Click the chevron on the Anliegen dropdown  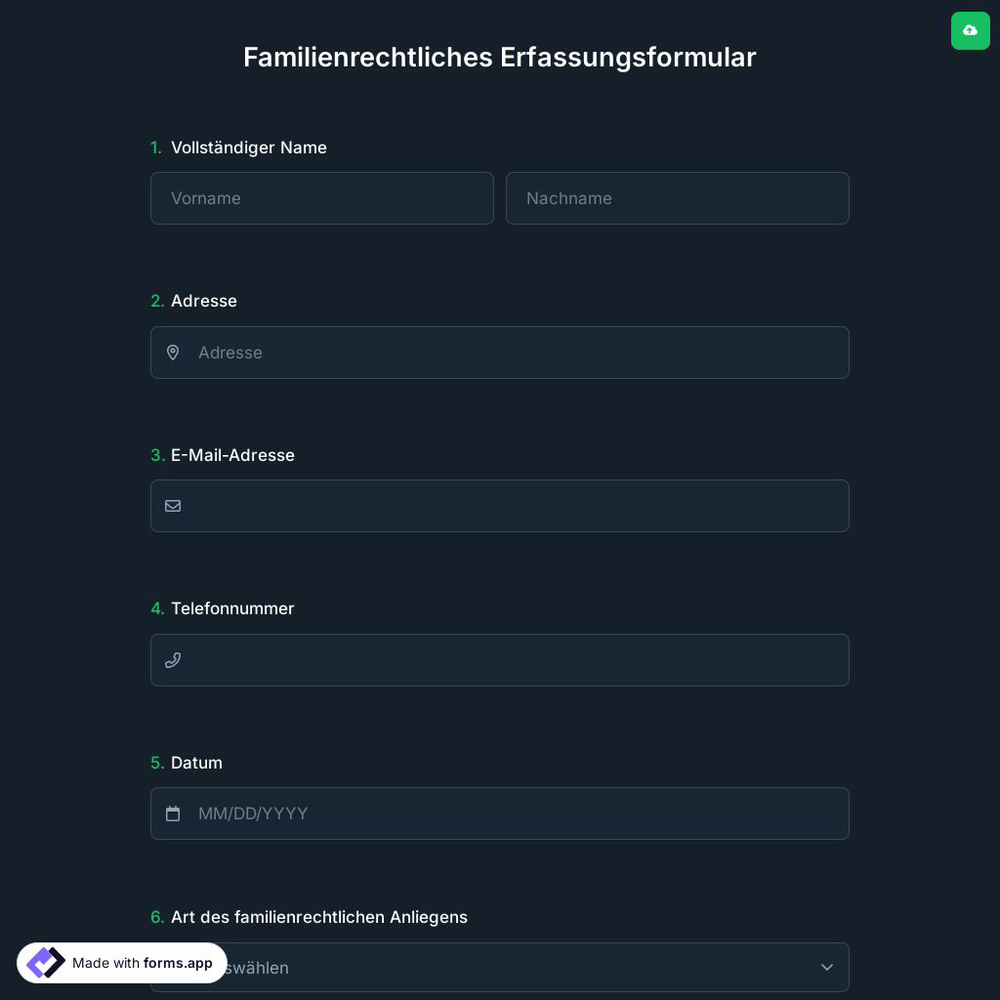(827, 967)
